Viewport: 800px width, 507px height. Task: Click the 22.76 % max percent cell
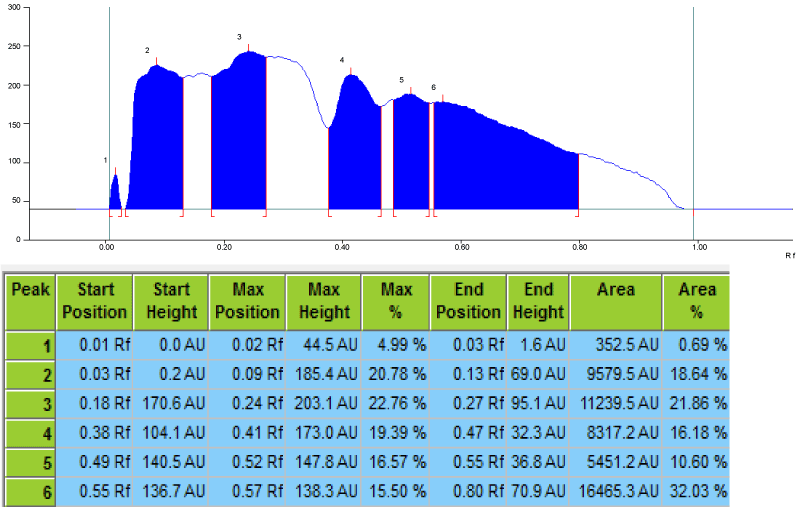(x=395, y=404)
